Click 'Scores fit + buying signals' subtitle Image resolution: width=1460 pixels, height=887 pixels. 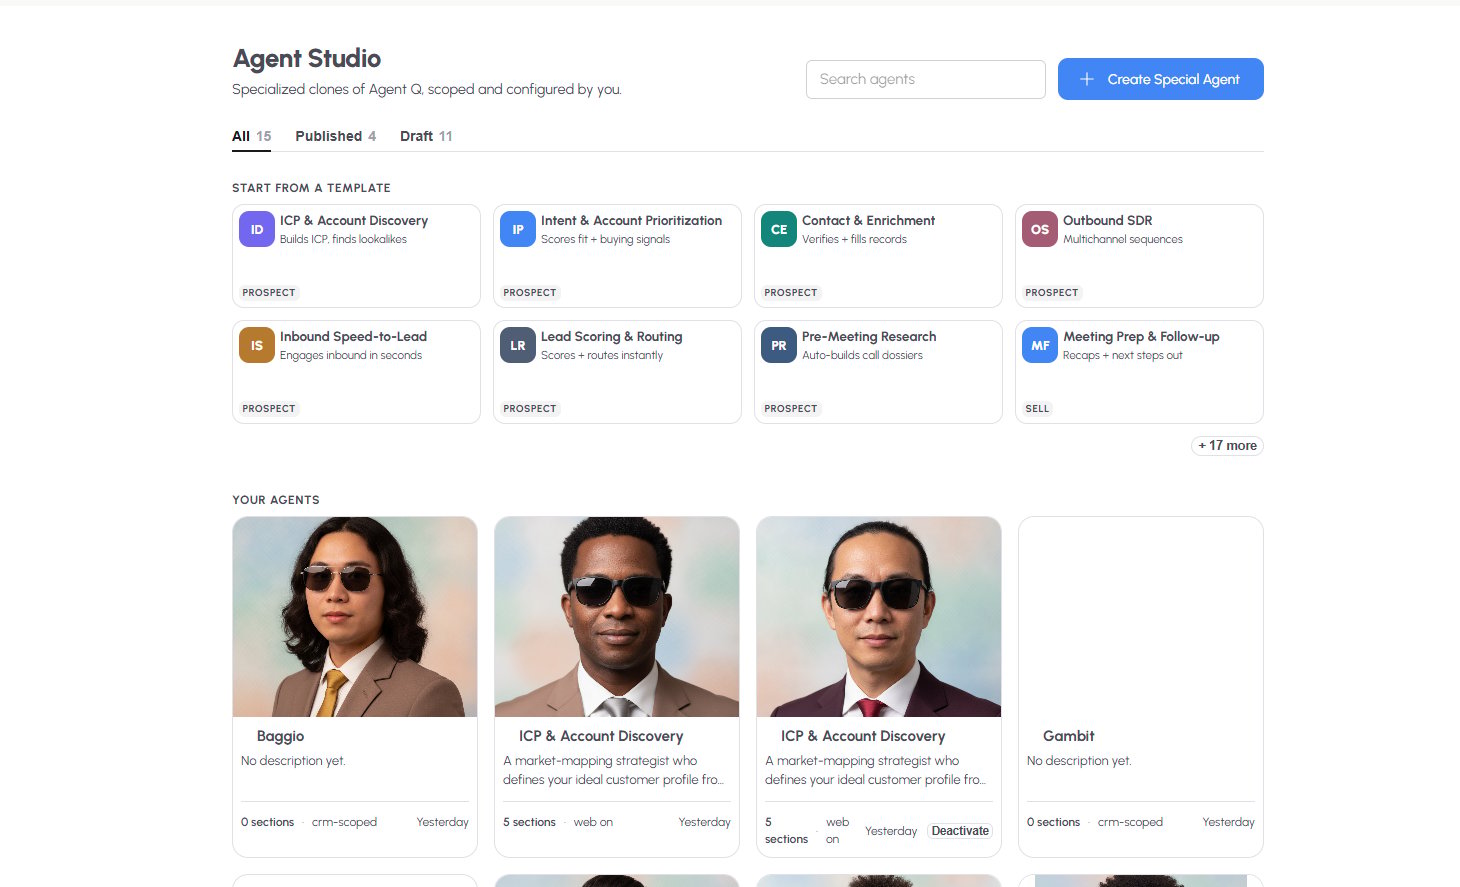(605, 240)
